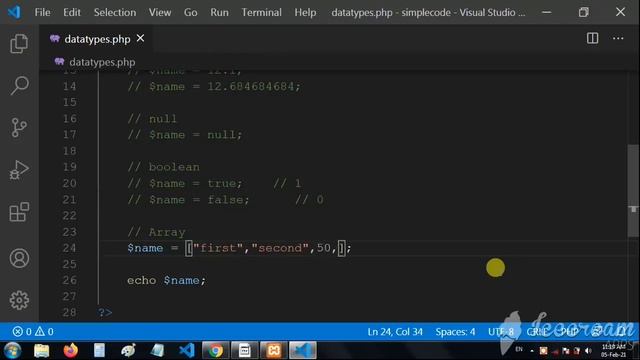Click the taskbar clock showing 05-Feb-21

coord(613,351)
